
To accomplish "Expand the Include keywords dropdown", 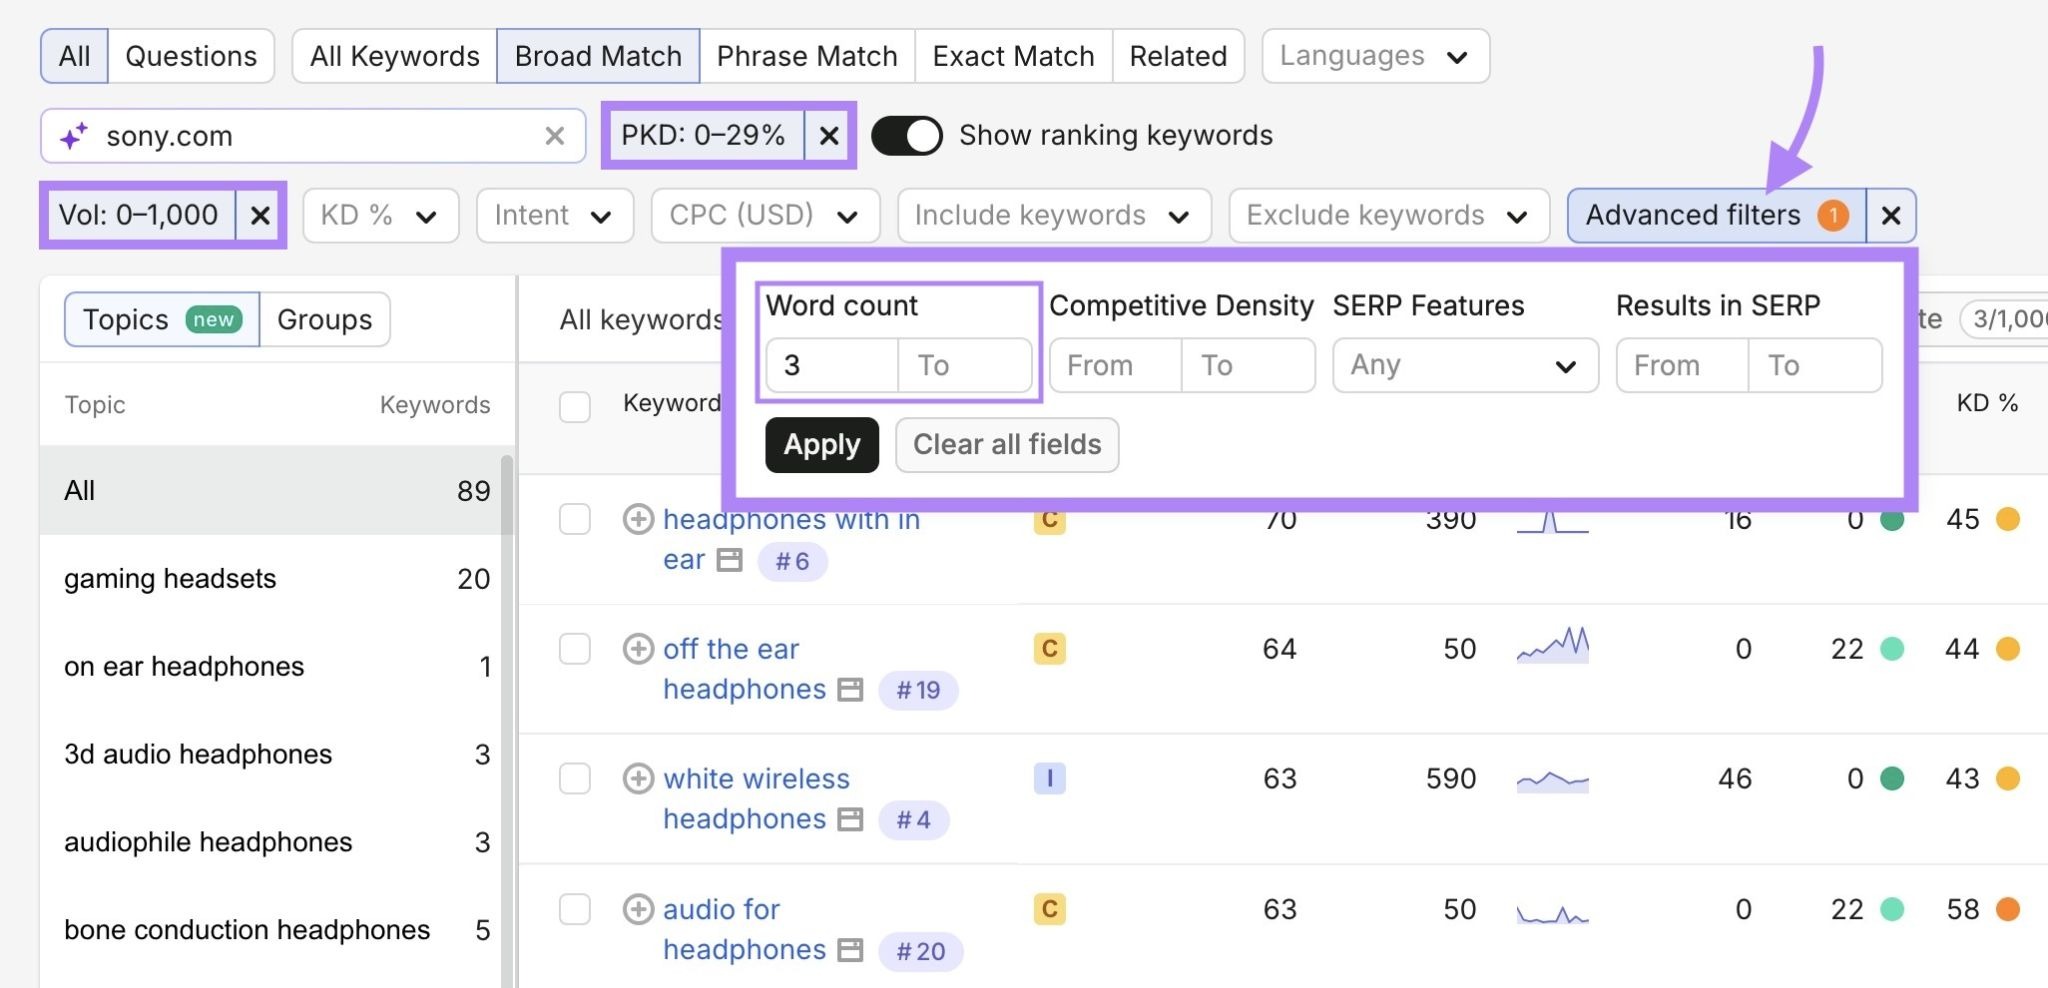I will [1054, 215].
